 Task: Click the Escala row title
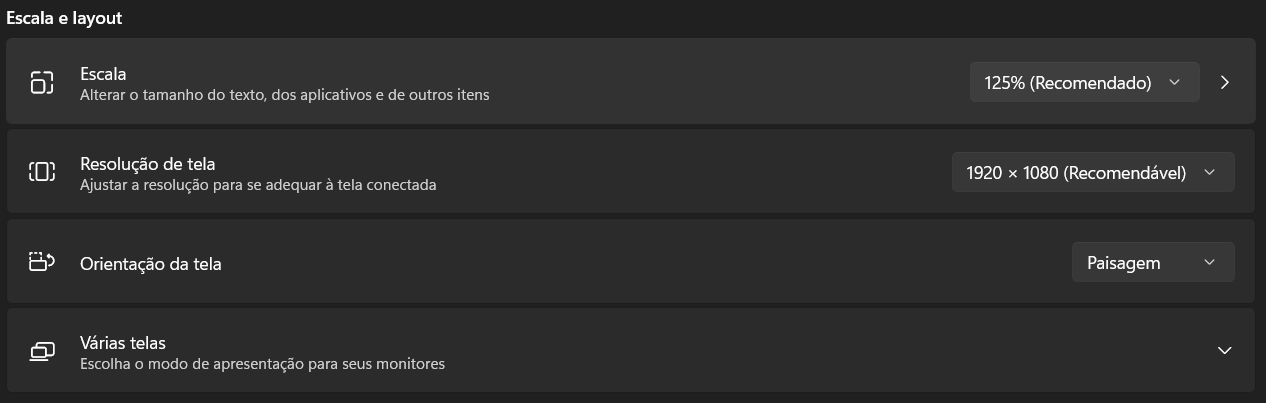[103, 74]
